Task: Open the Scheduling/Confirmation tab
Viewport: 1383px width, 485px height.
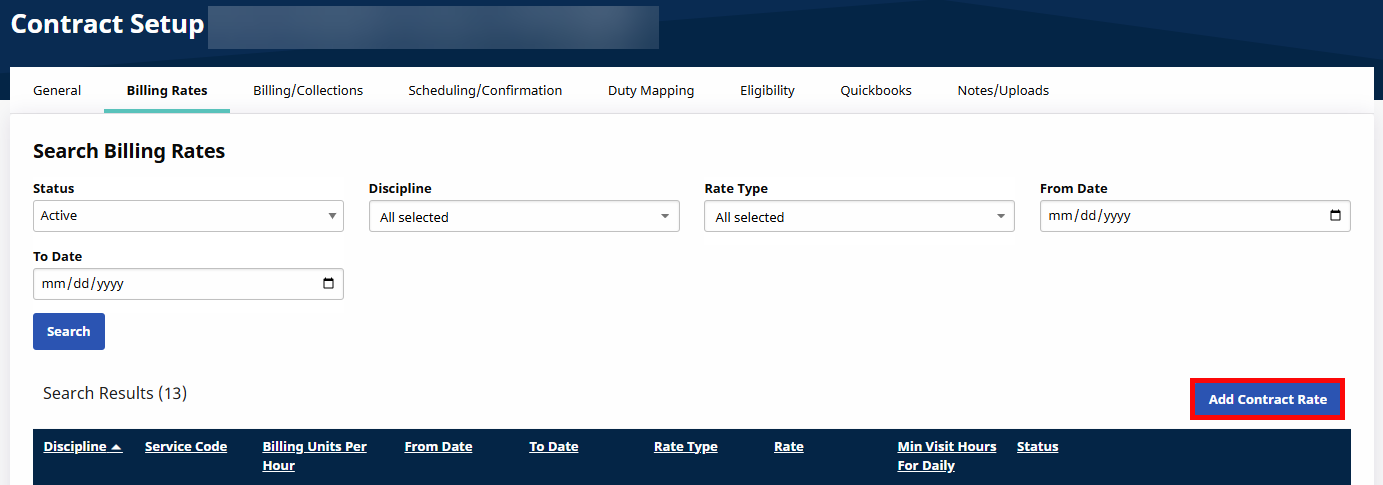Action: coord(485,91)
